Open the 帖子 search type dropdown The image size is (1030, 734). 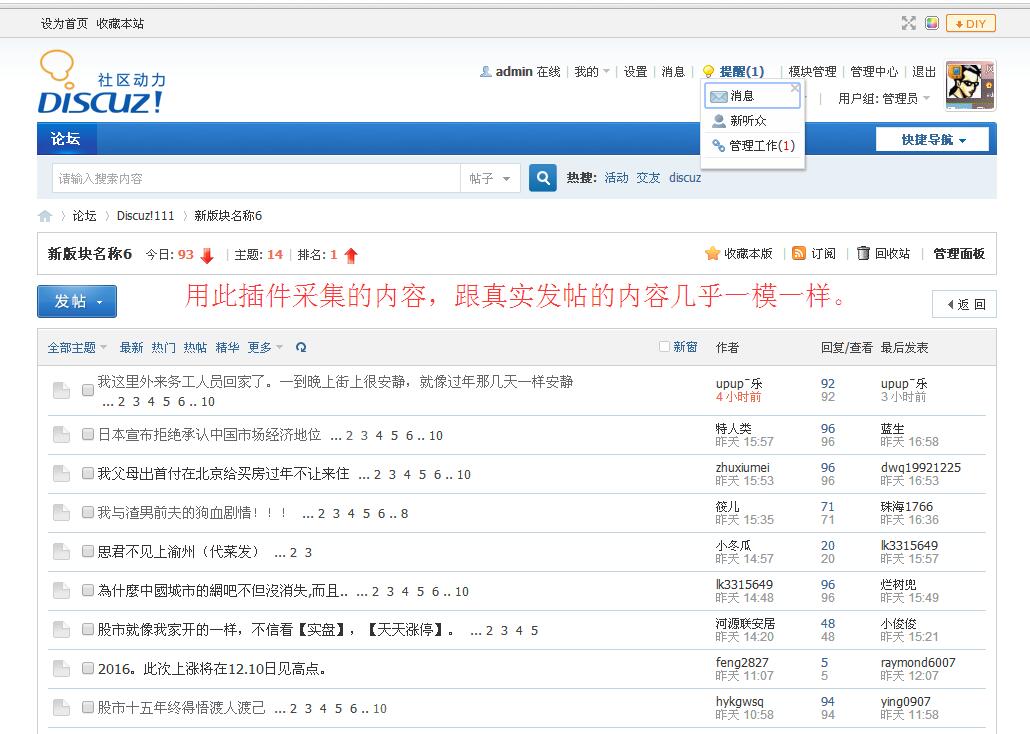click(x=490, y=178)
